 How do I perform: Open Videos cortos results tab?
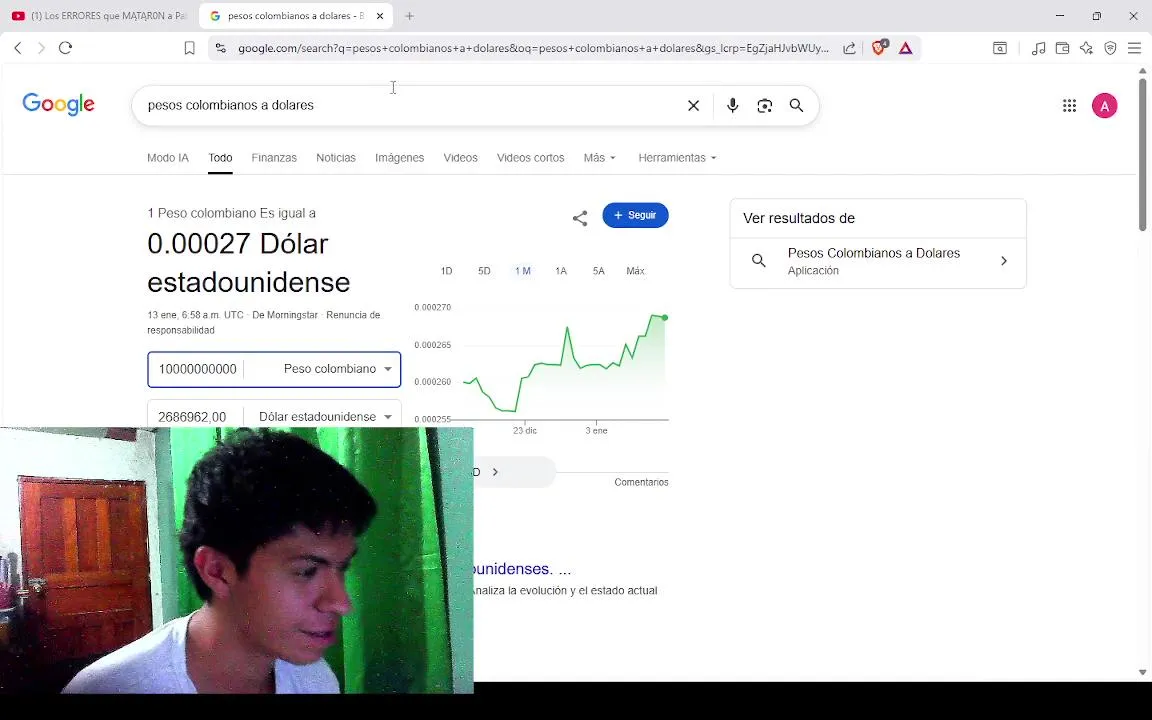[530, 158]
